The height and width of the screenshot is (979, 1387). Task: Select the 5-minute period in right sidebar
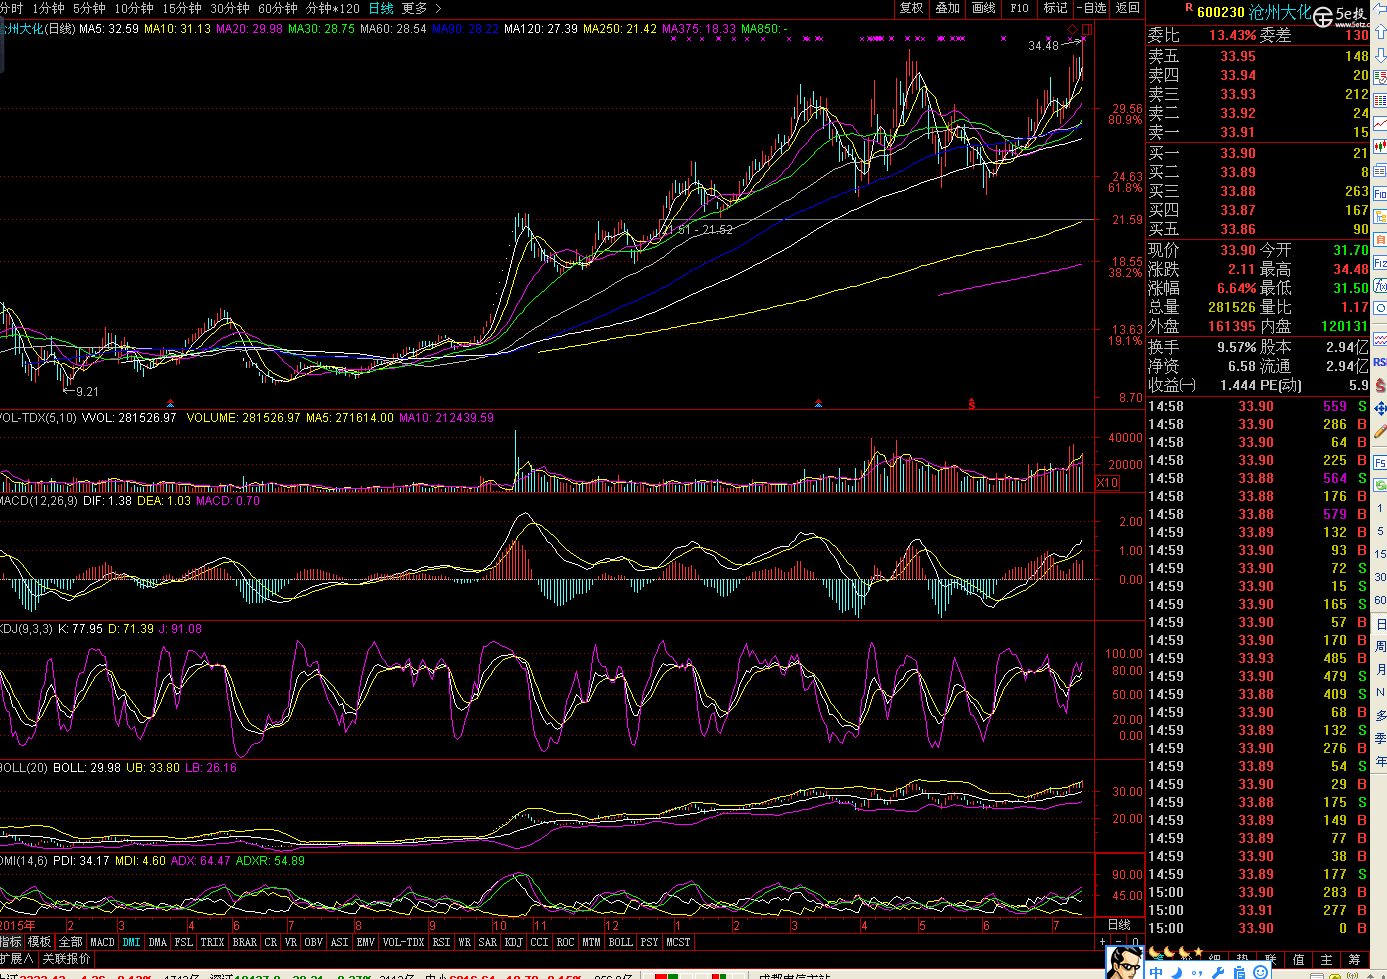pyautogui.click(x=1380, y=531)
